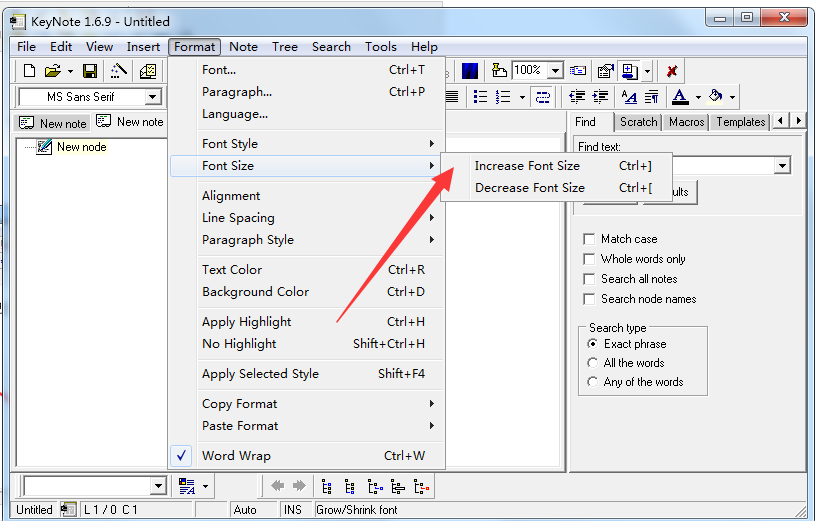Image resolution: width=815 pixels, height=521 pixels.
Task: Choose All the words radio button
Action: point(592,363)
